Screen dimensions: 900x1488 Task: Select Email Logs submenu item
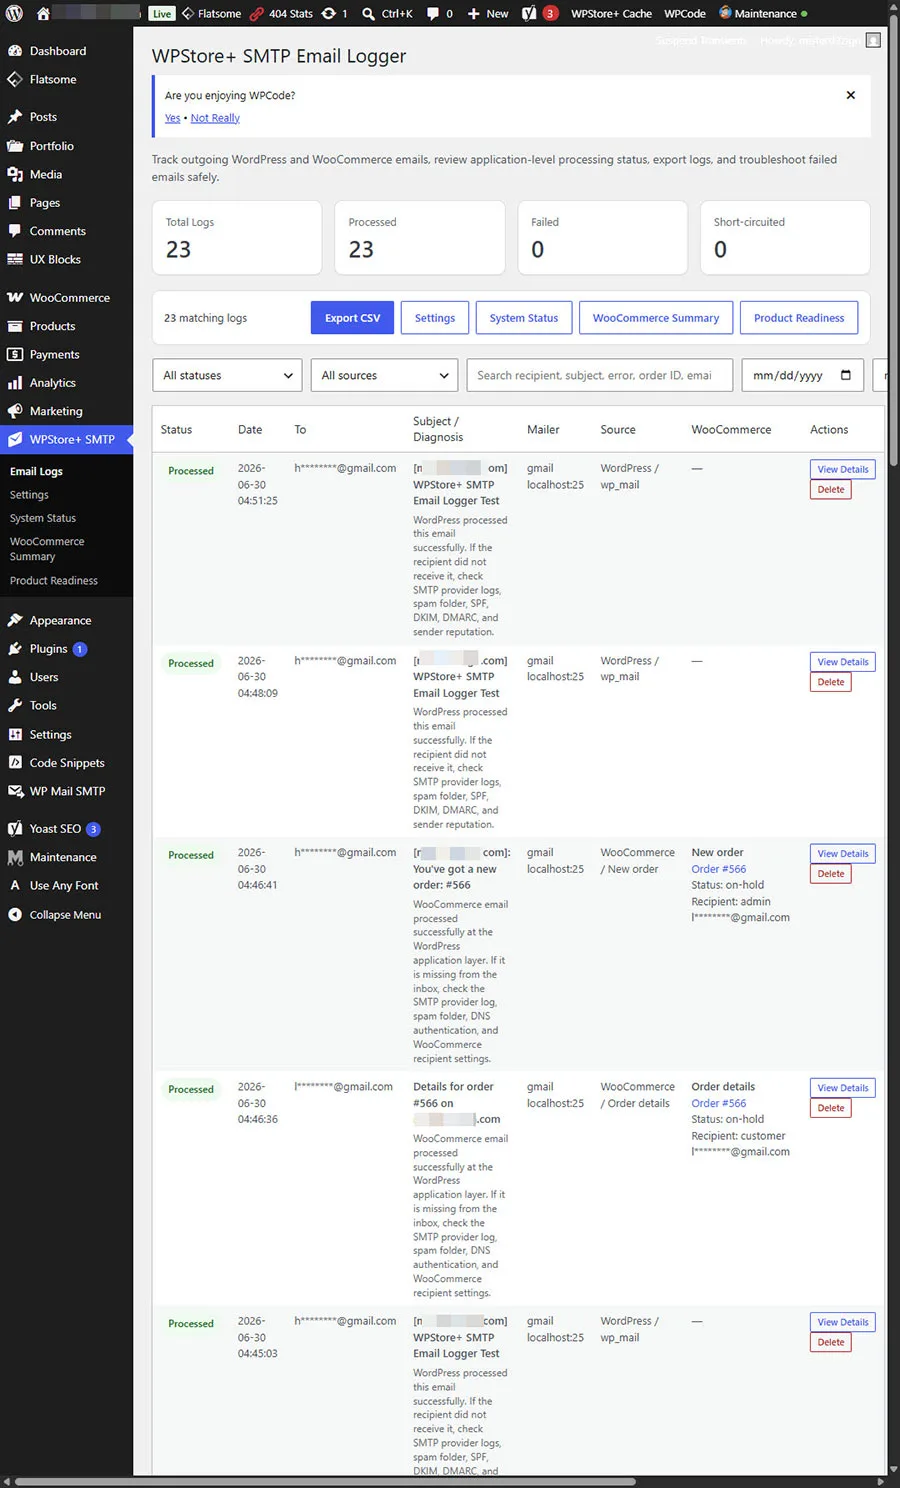(x=36, y=472)
